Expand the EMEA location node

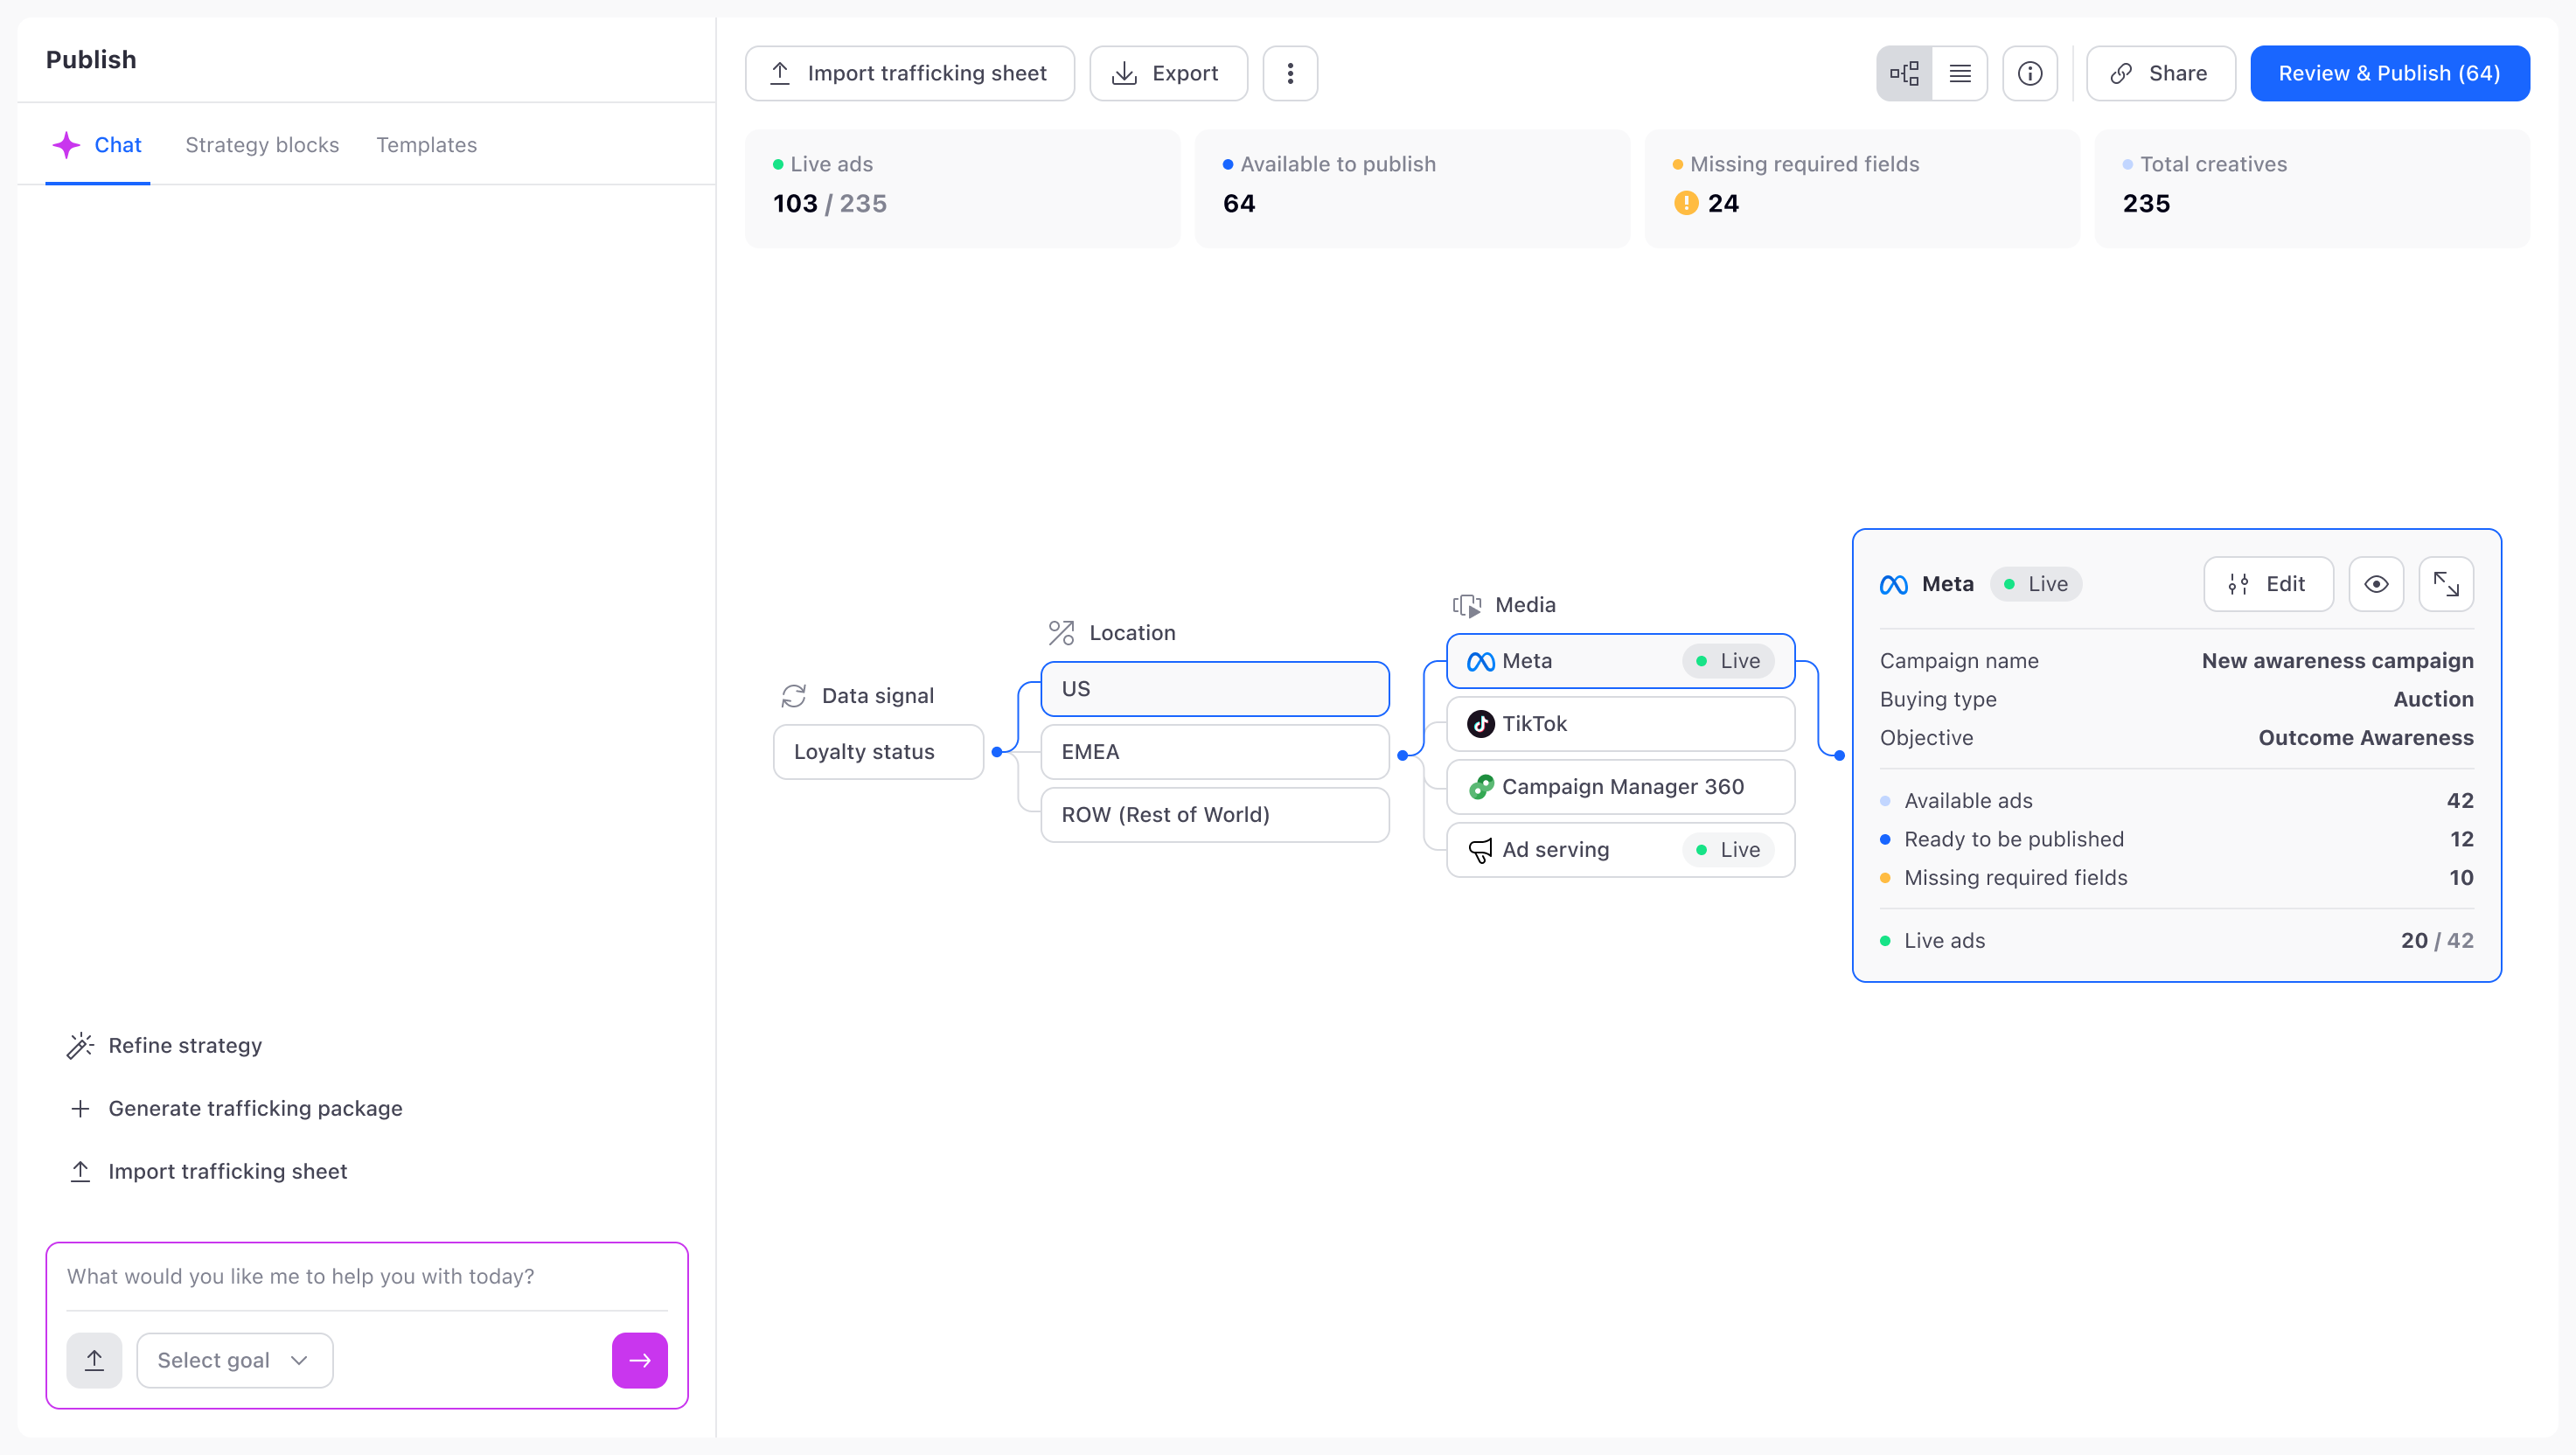[x=1214, y=751]
